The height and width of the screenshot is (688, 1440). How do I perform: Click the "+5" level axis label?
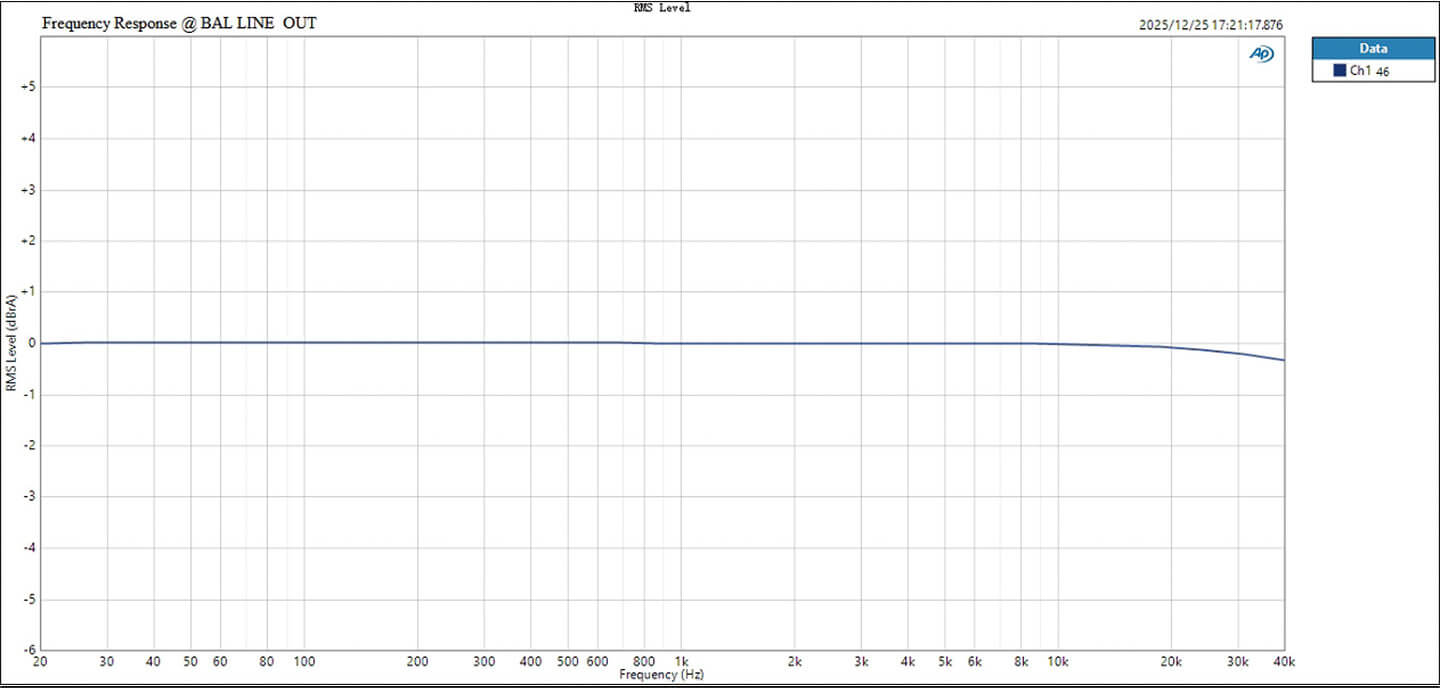pos(28,87)
